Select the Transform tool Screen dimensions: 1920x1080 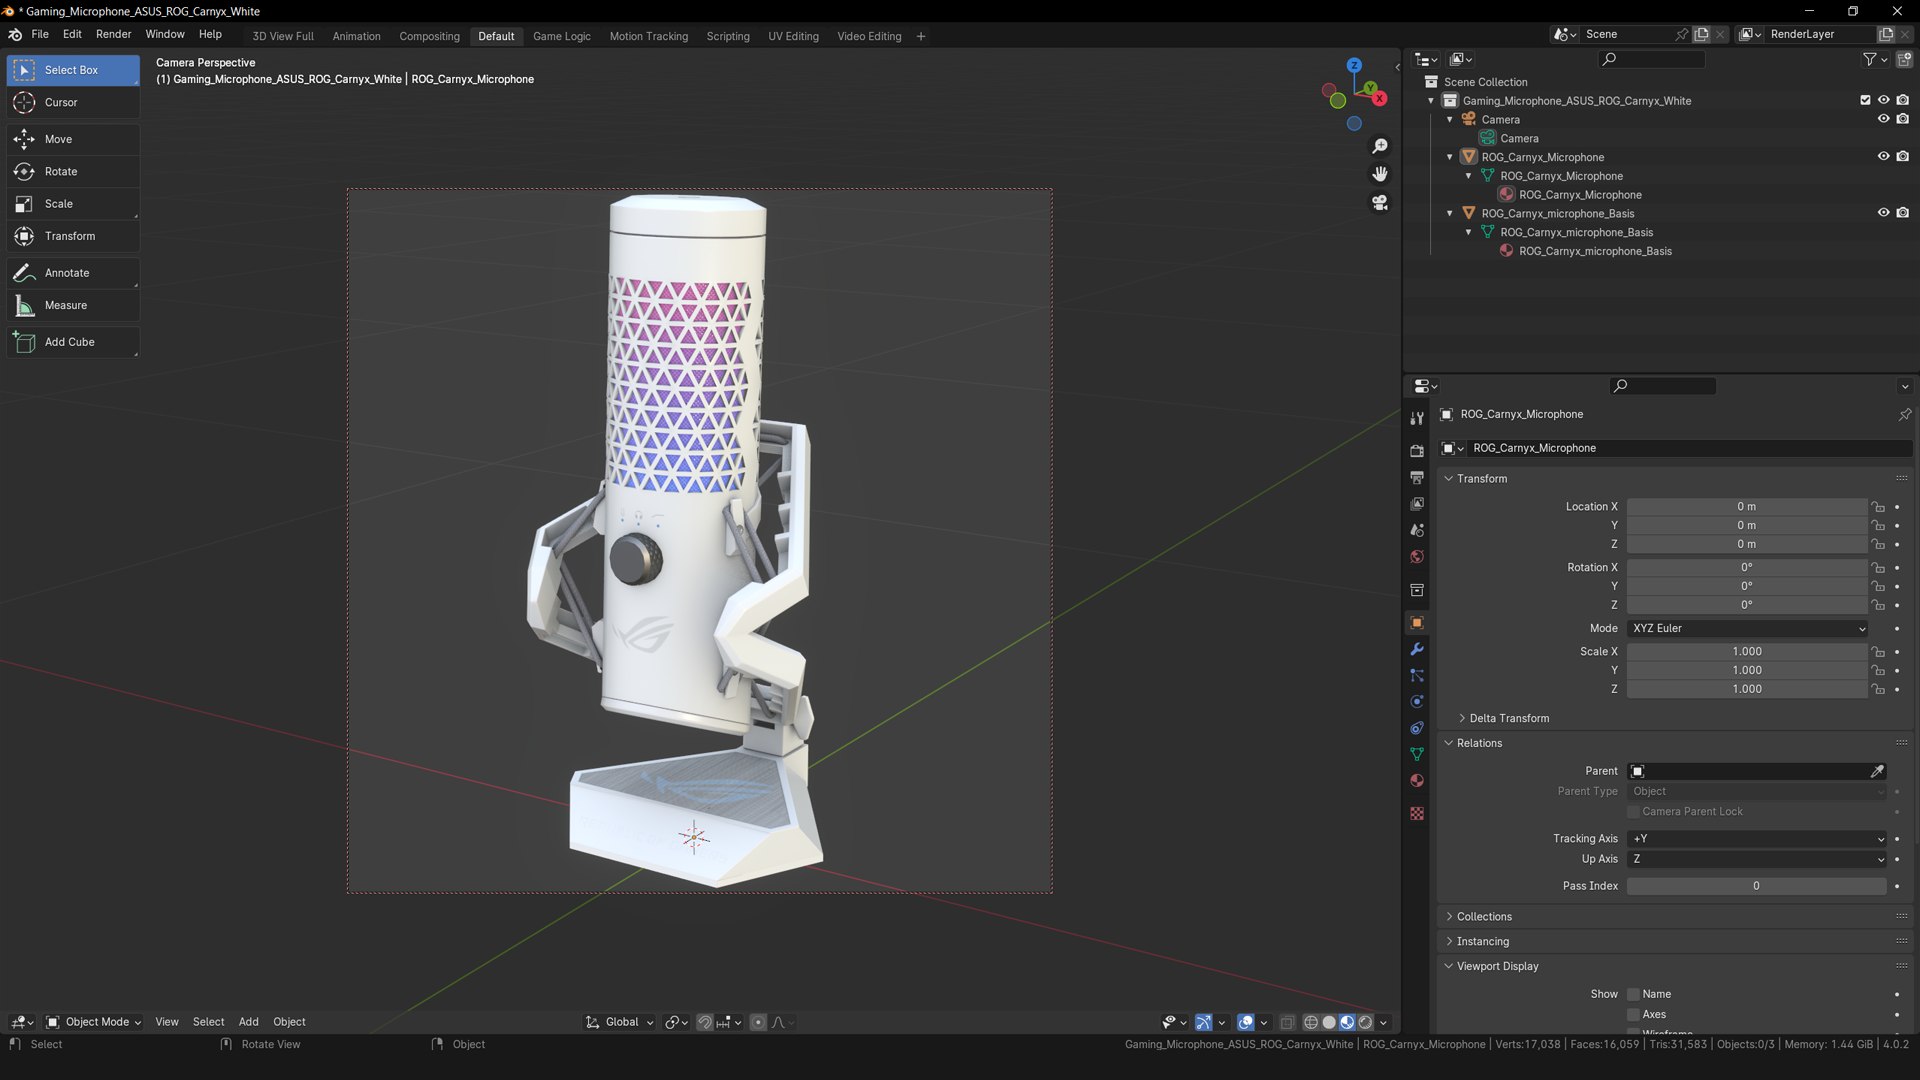[x=73, y=236]
